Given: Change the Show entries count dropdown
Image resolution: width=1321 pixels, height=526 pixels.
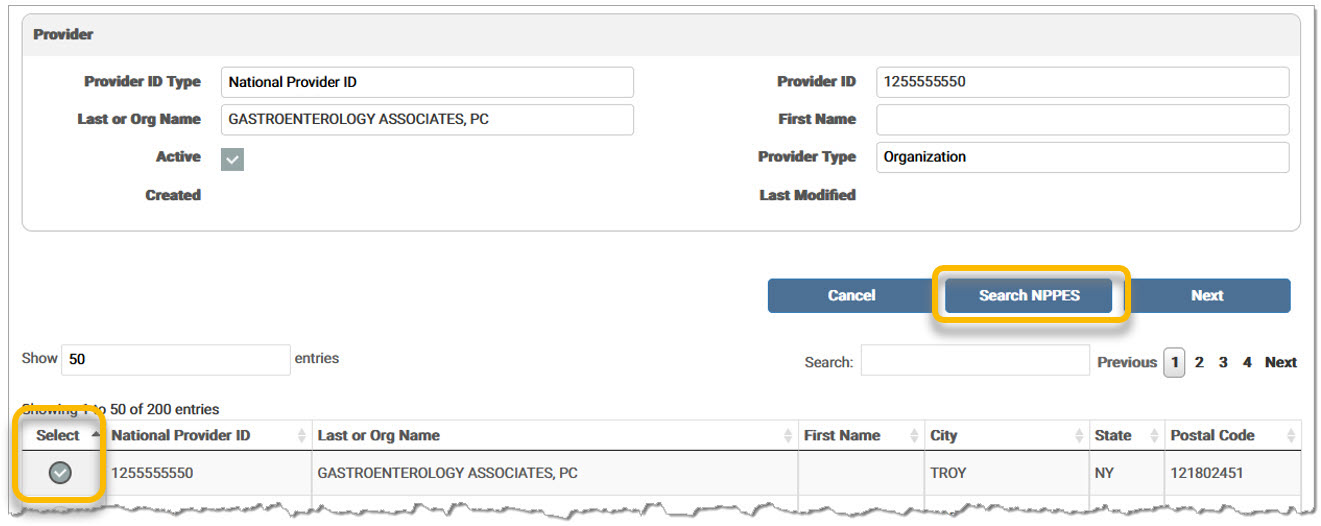Looking at the screenshot, I should [176, 360].
